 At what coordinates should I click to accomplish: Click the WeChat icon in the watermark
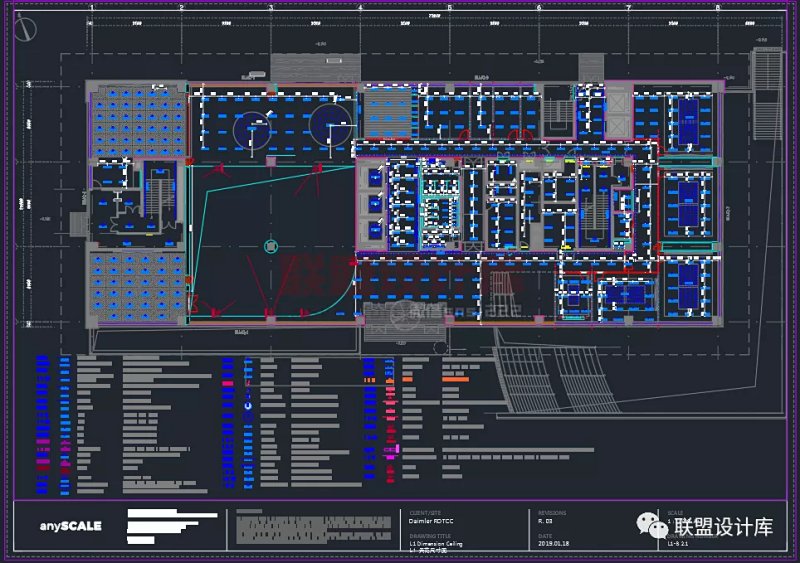tap(655, 526)
